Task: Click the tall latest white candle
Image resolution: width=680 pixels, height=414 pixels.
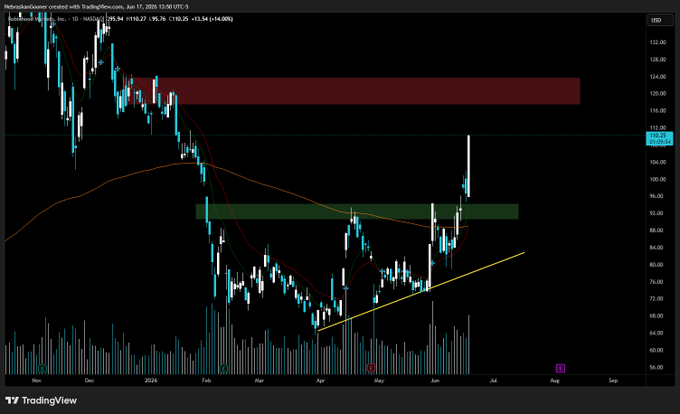Action: [x=469, y=166]
